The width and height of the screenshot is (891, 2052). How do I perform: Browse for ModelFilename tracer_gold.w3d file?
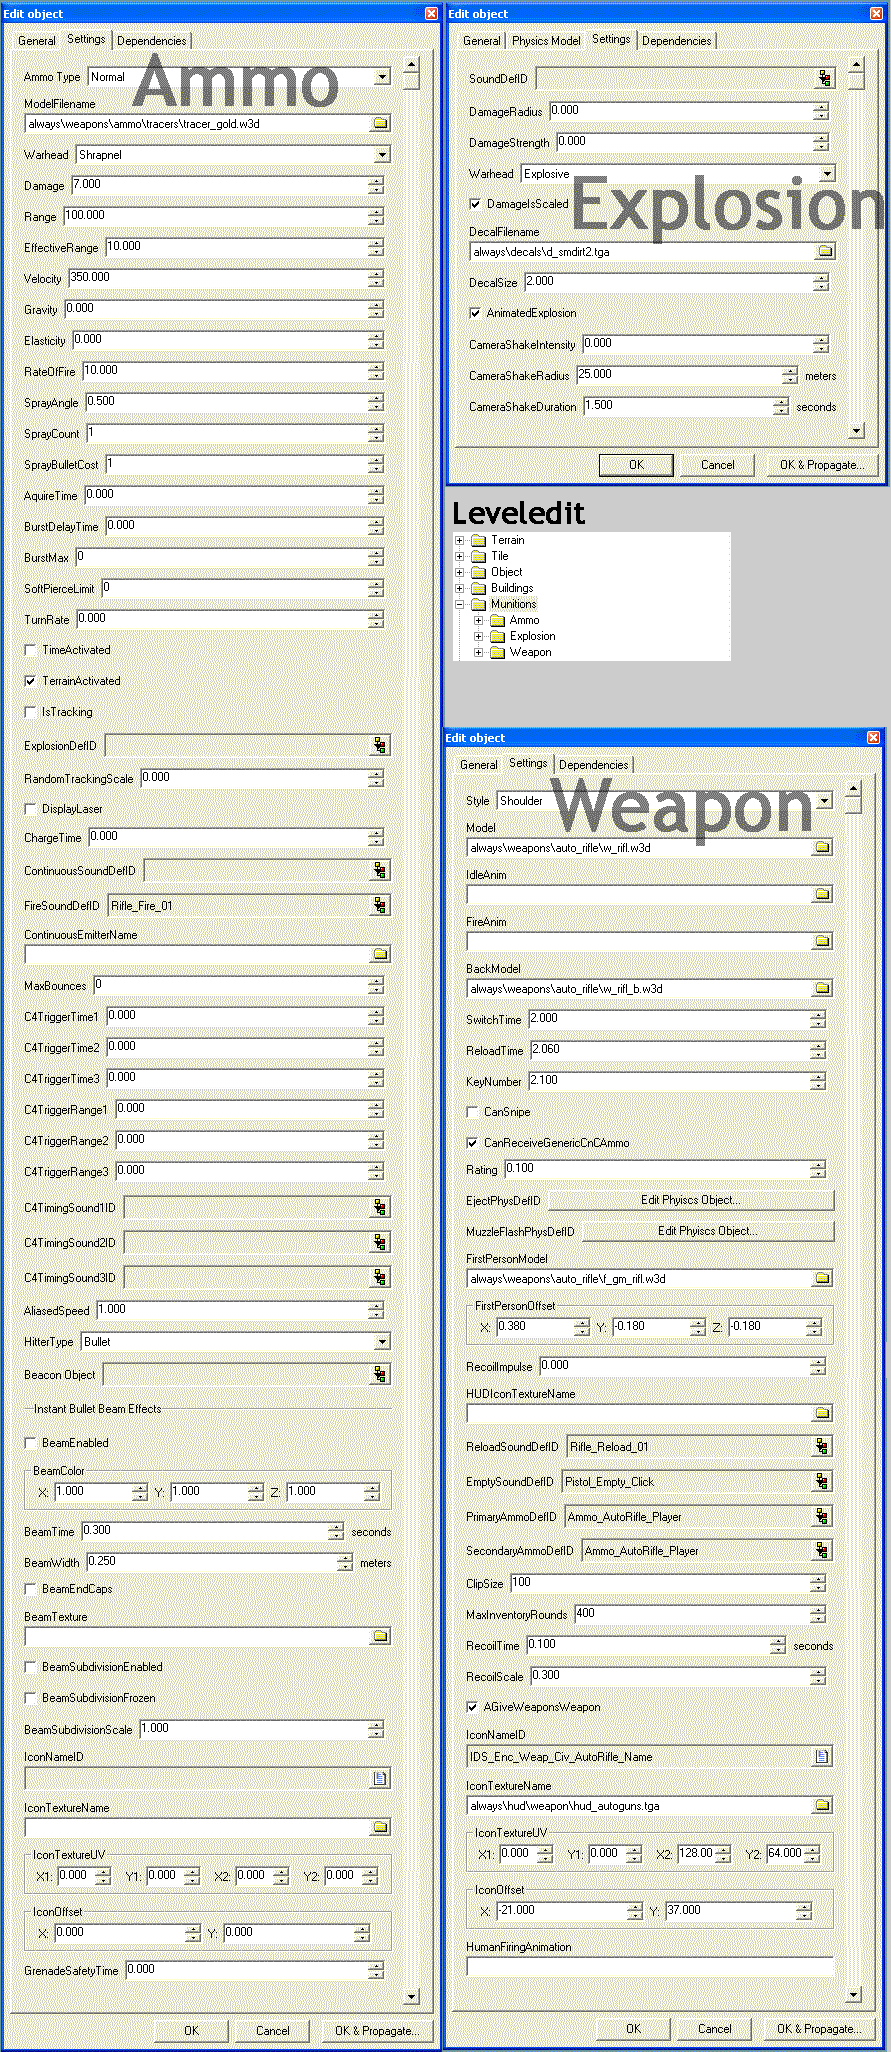pos(380,124)
